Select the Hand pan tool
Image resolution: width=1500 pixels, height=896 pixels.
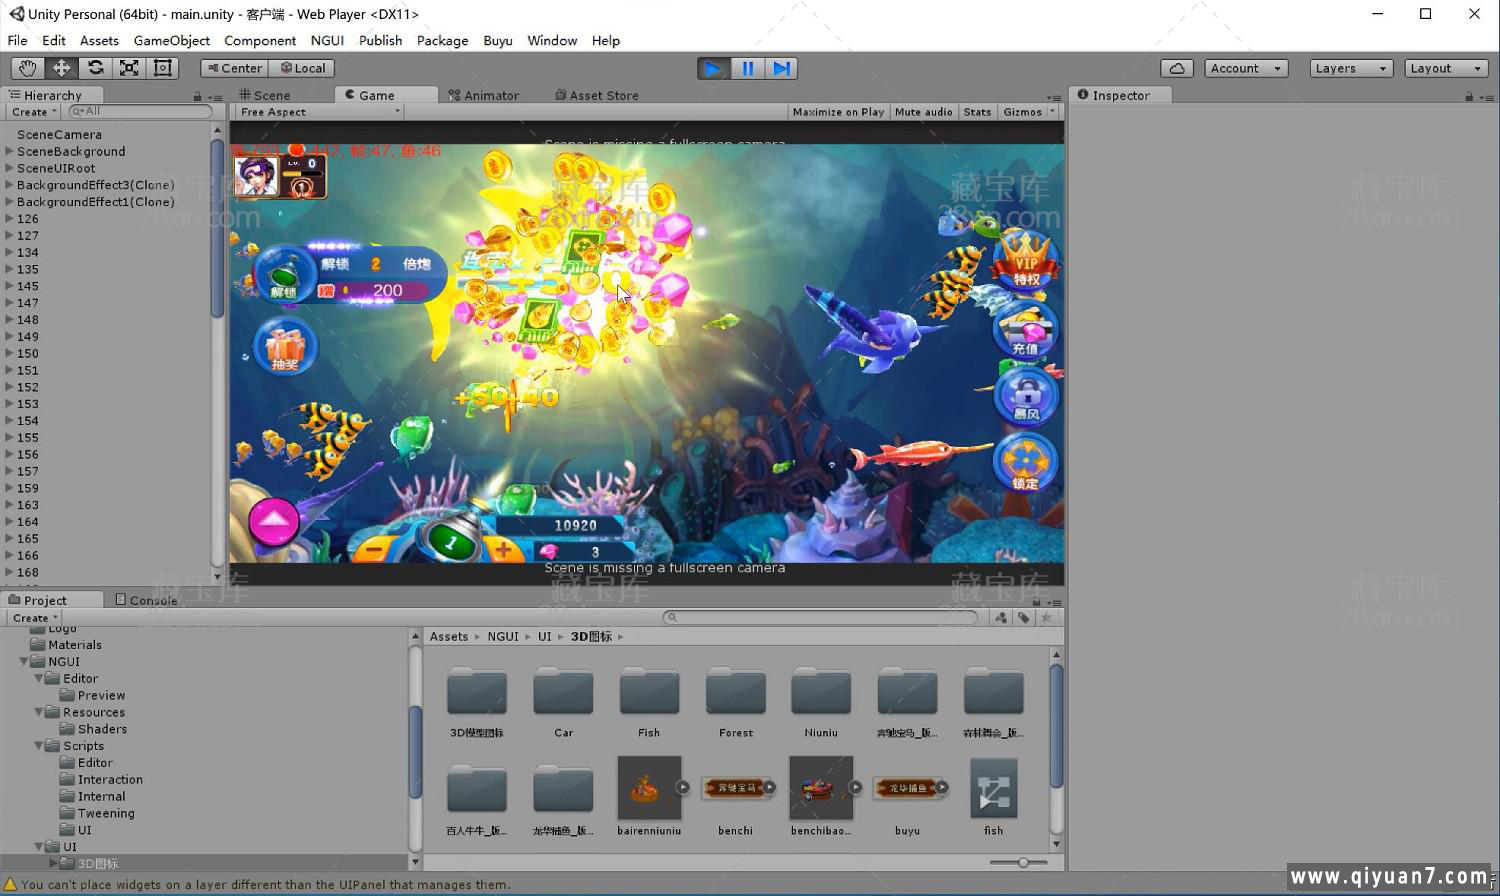[x=26, y=67]
